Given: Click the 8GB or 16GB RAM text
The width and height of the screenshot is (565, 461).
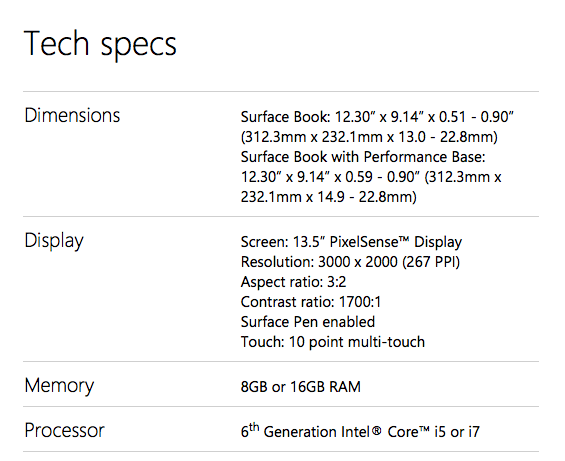Looking at the screenshot, I should (301, 387).
